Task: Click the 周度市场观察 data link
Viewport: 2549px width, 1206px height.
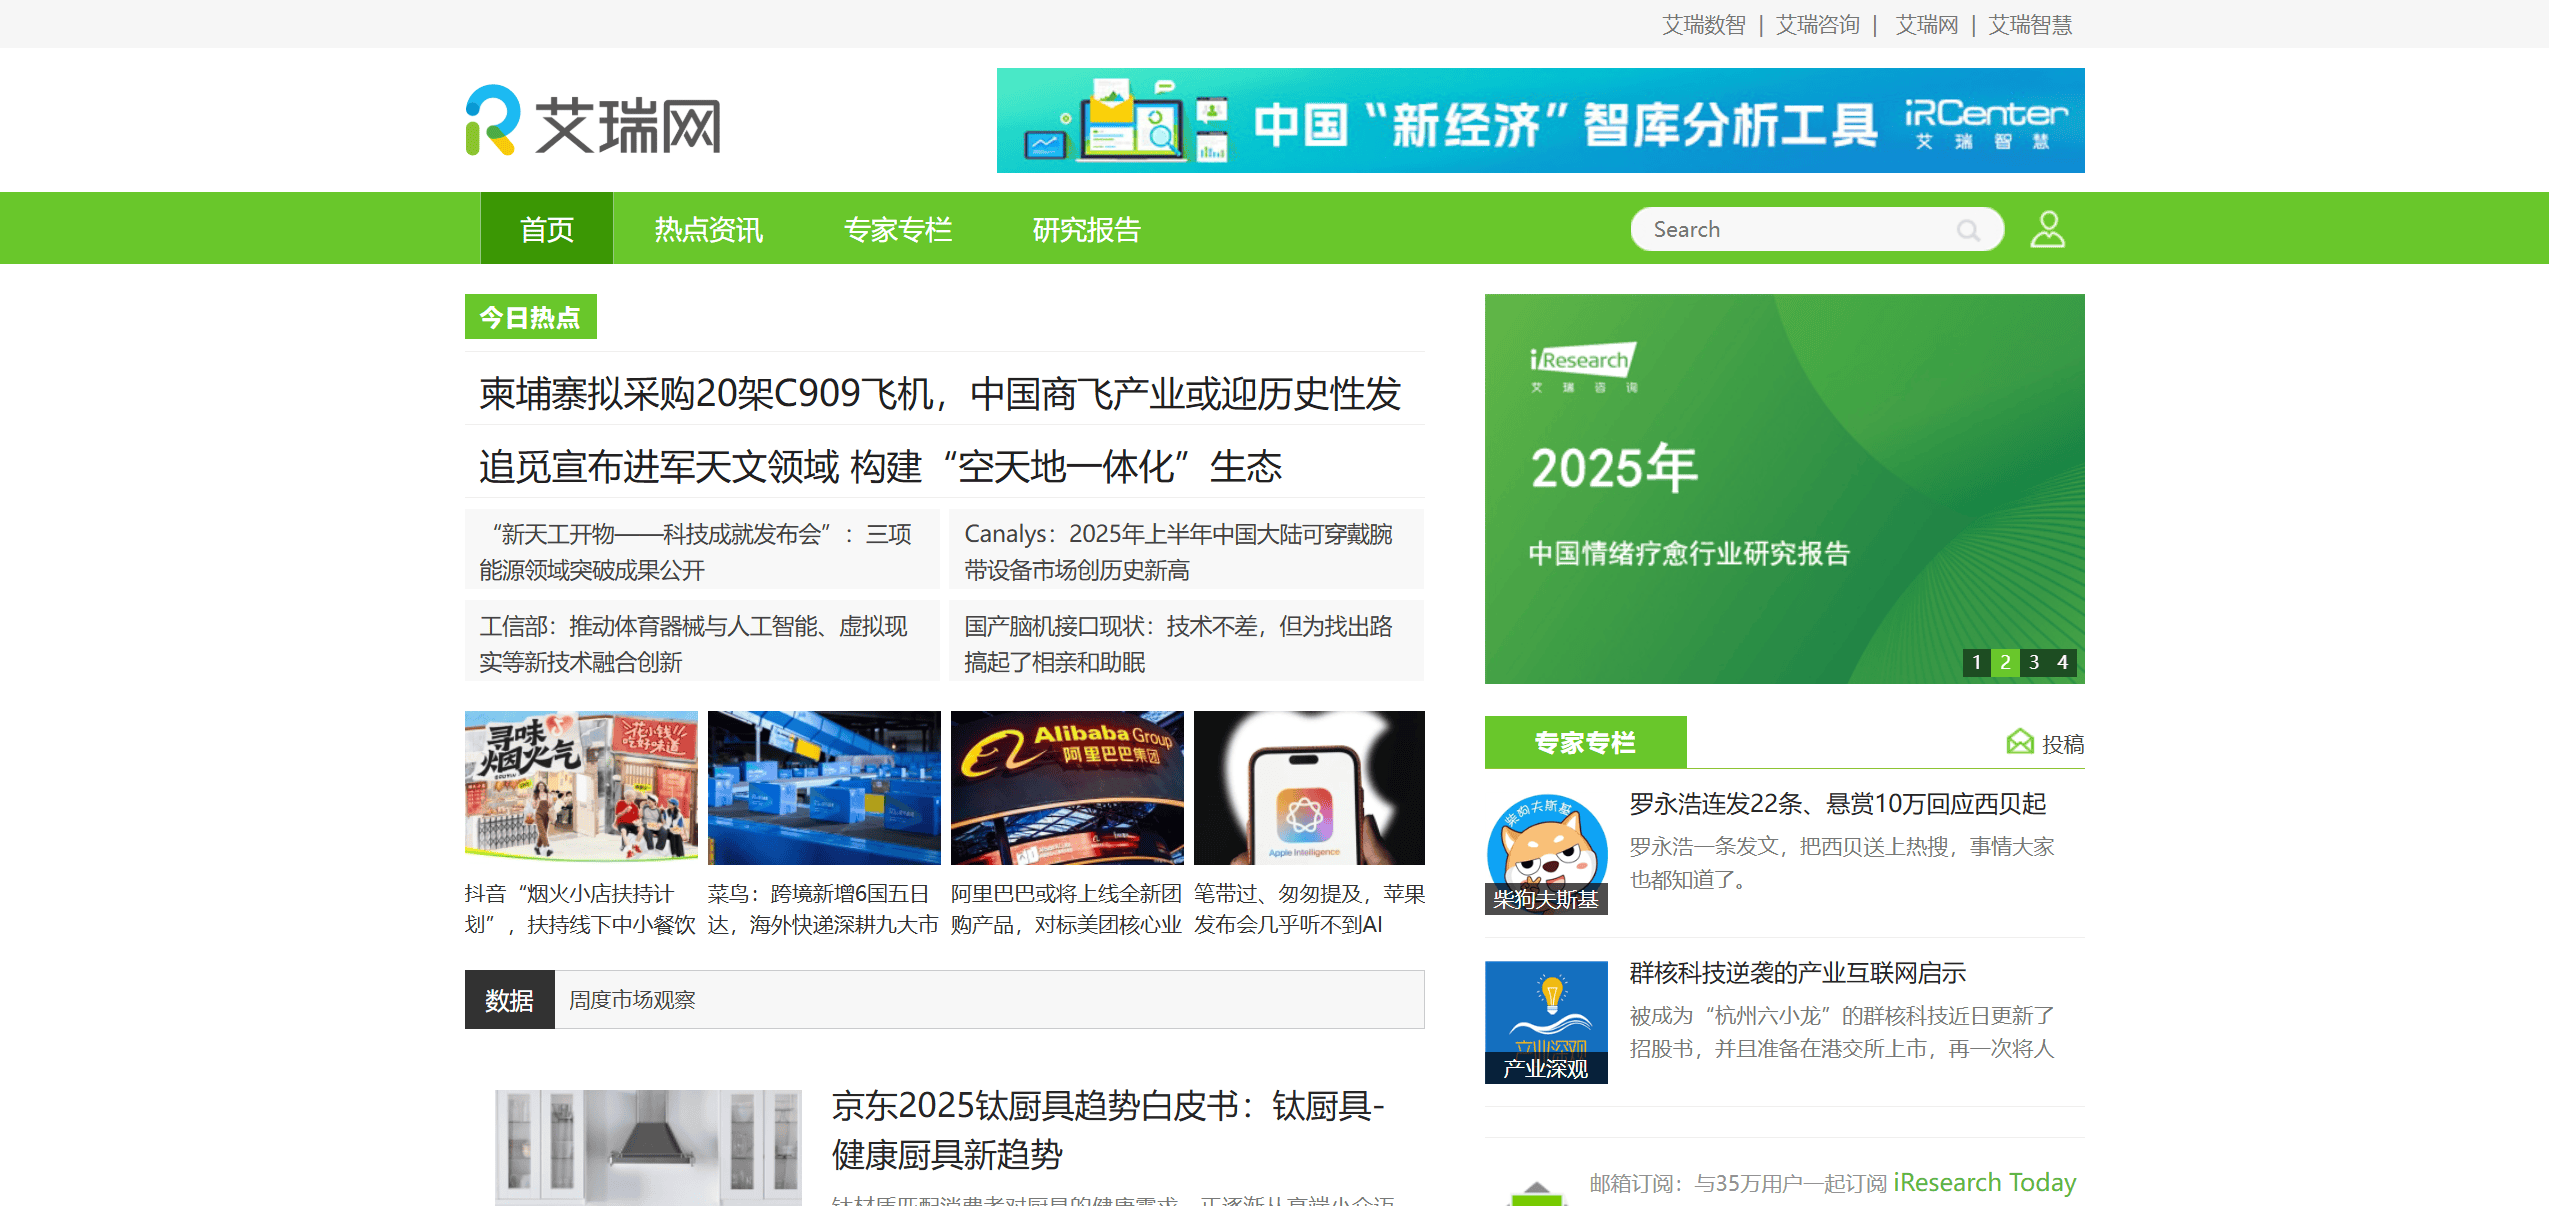Action: [x=632, y=1000]
